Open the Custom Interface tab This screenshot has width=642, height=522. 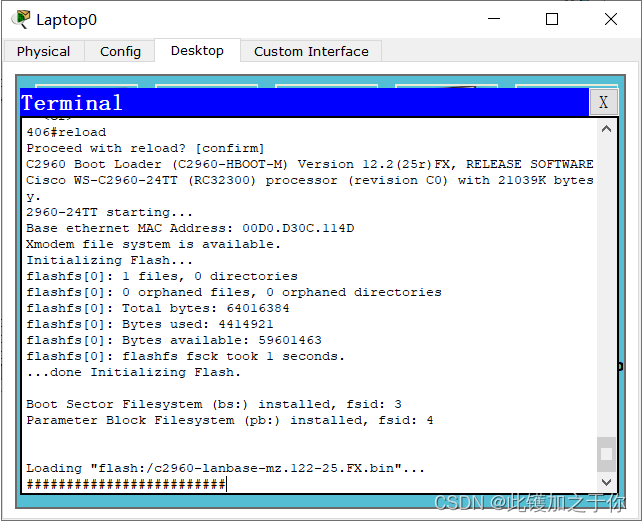[x=311, y=51]
